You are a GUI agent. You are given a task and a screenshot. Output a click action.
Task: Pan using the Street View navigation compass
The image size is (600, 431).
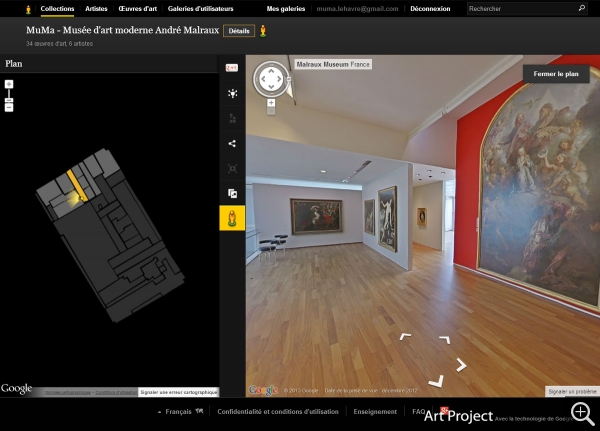270,78
